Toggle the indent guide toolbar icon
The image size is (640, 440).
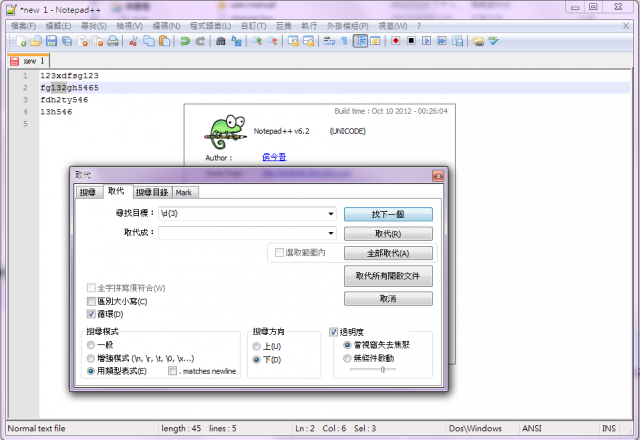pyautogui.click(x=360, y=41)
